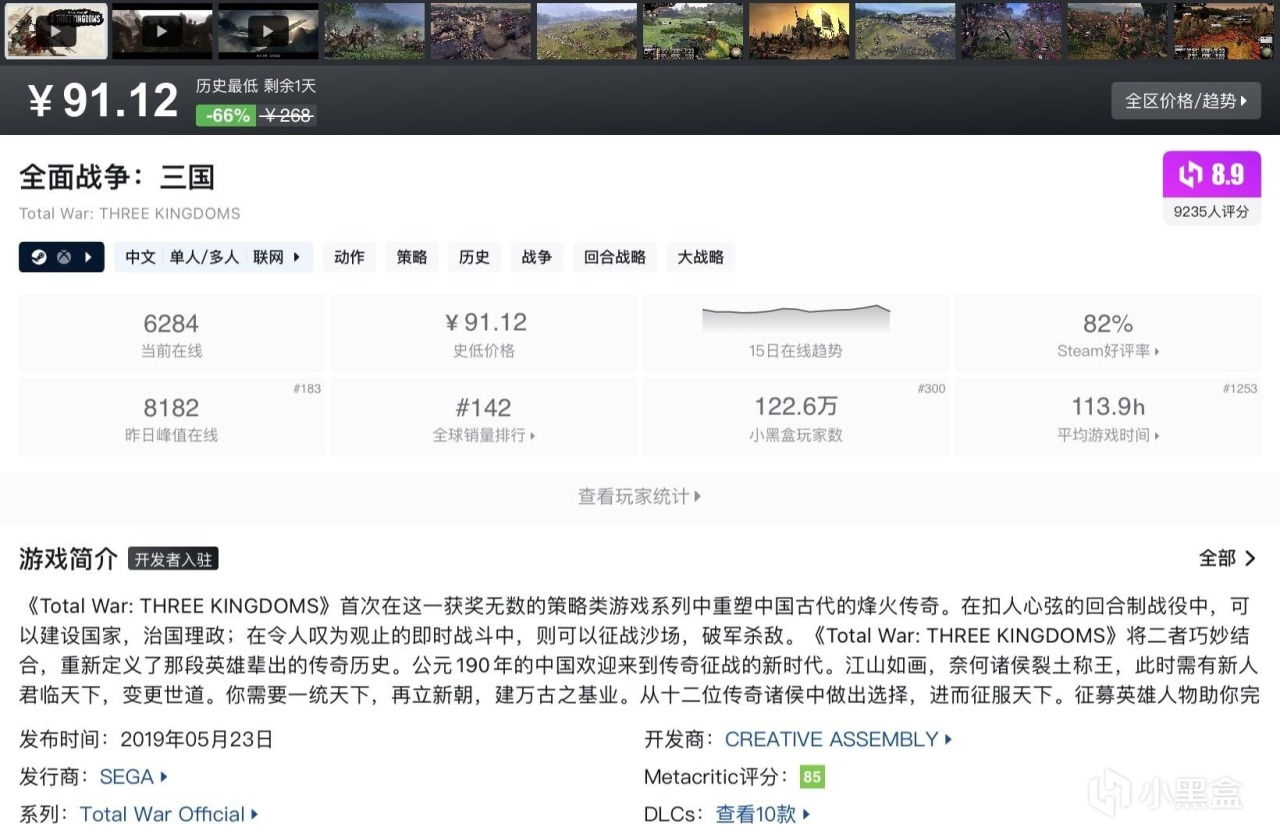
Task: Click the Metacritic score 85 badge
Action: (x=812, y=777)
